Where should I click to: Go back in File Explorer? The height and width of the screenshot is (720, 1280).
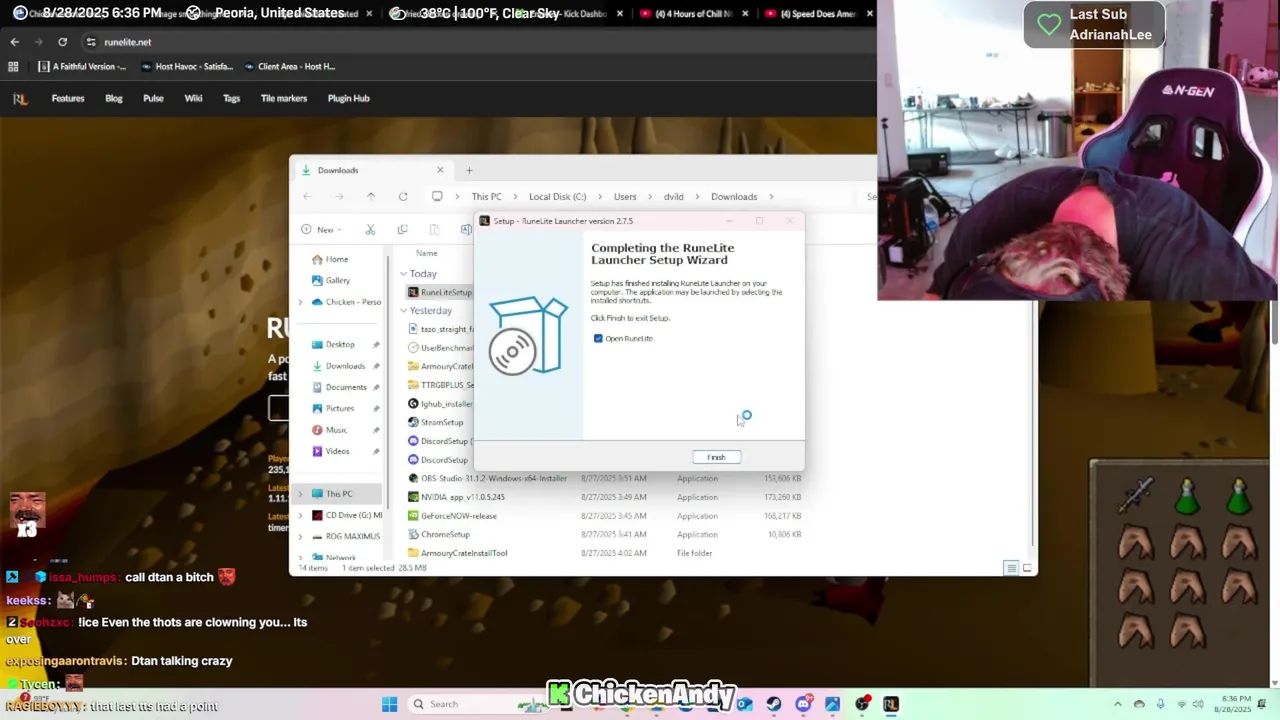coord(307,196)
